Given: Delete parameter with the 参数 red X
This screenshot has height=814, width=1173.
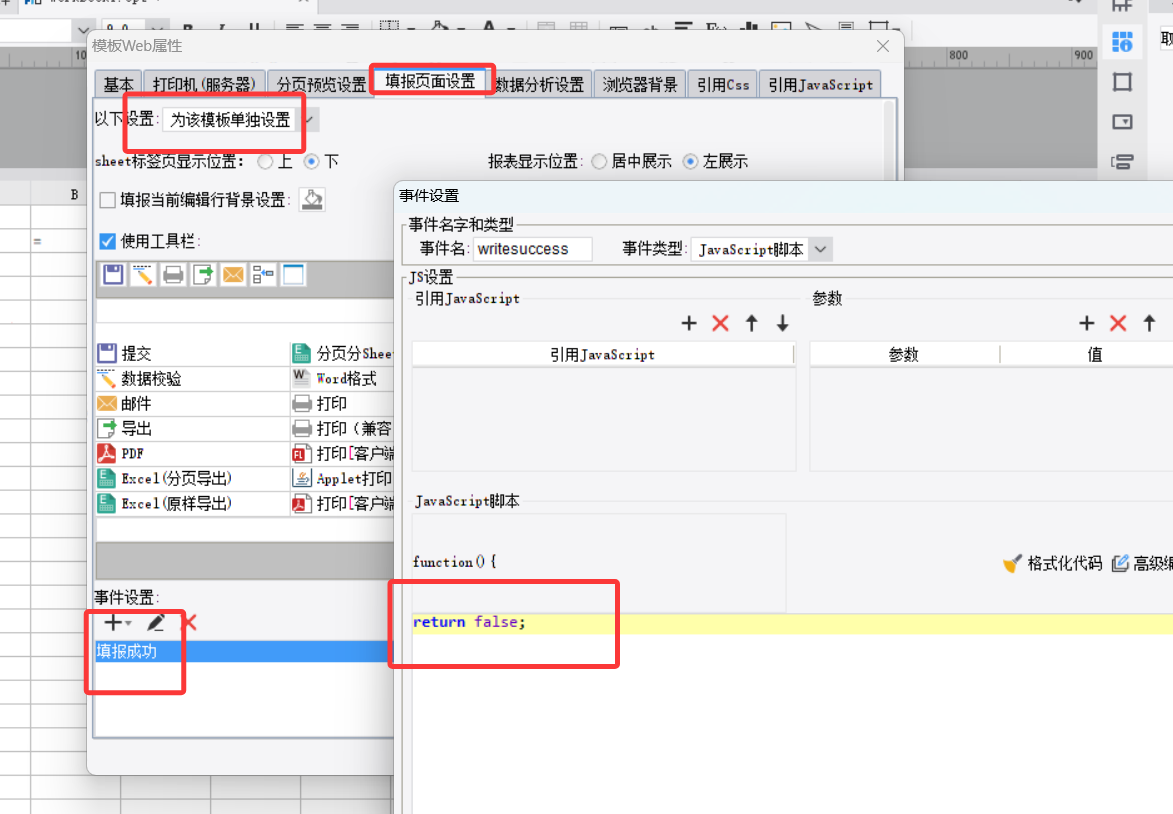Looking at the screenshot, I should coord(1118,323).
